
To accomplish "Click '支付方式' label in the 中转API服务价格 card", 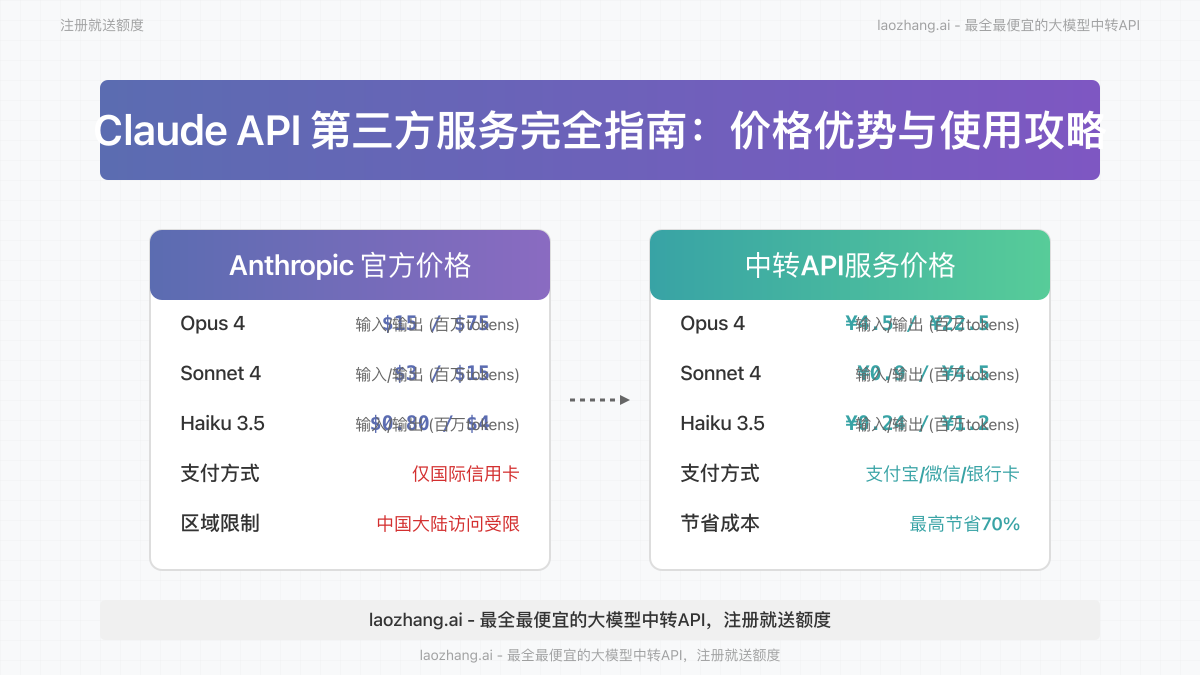I will coord(720,473).
